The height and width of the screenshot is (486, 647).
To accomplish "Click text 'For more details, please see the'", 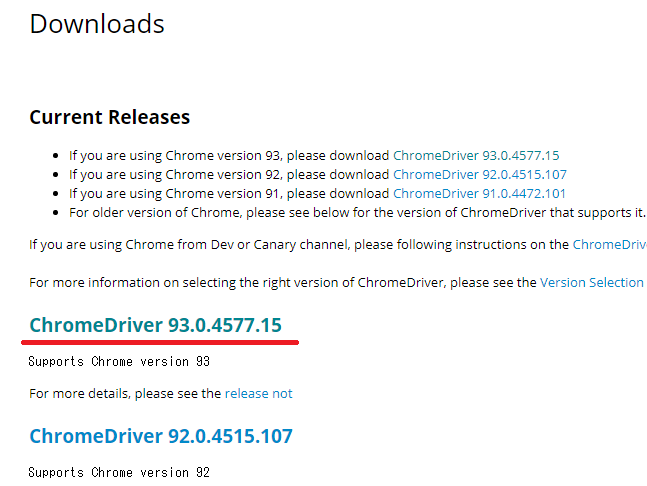I will pyautogui.click(x=125, y=394).
